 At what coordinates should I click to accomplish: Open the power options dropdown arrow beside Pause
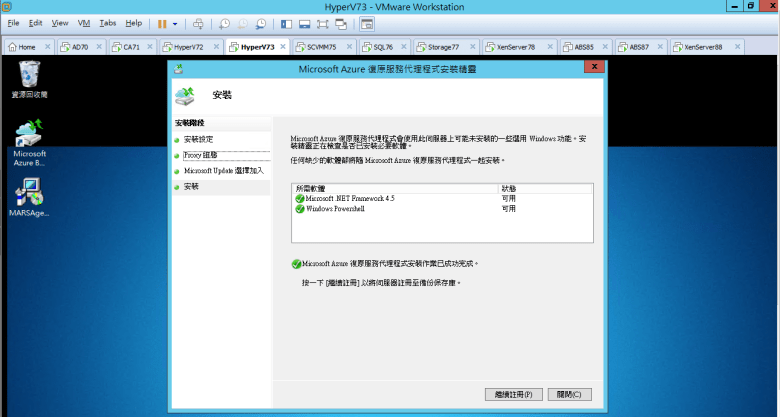coord(175,22)
